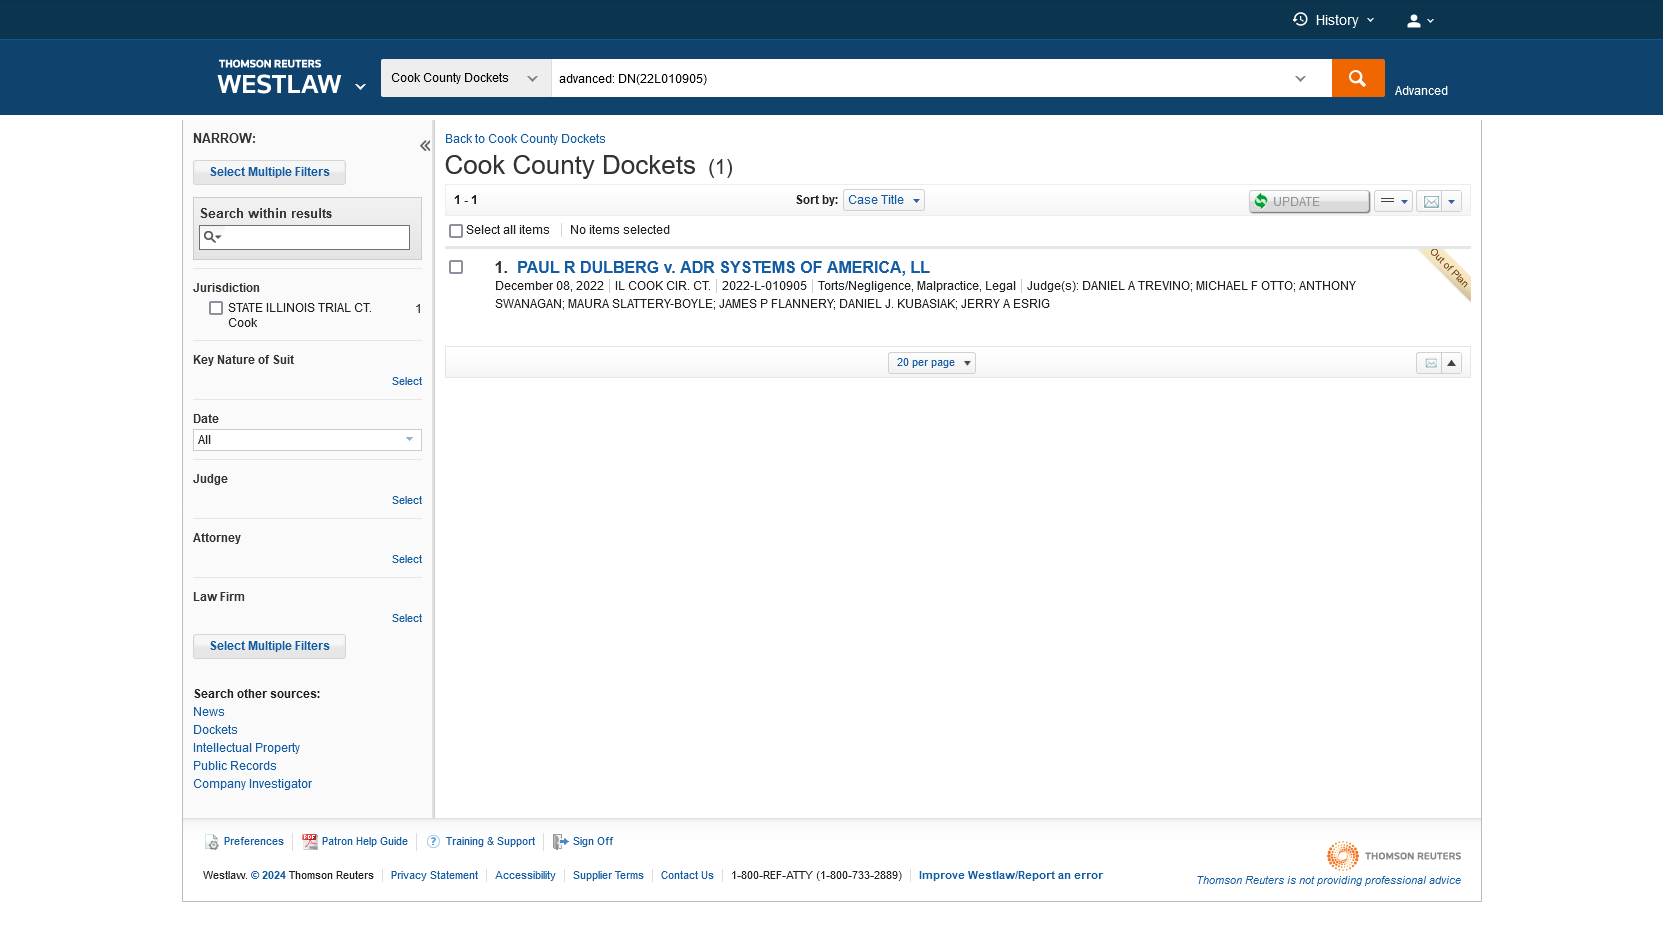
Task: Click the December 08, 2022 date text
Action: point(549,286)
